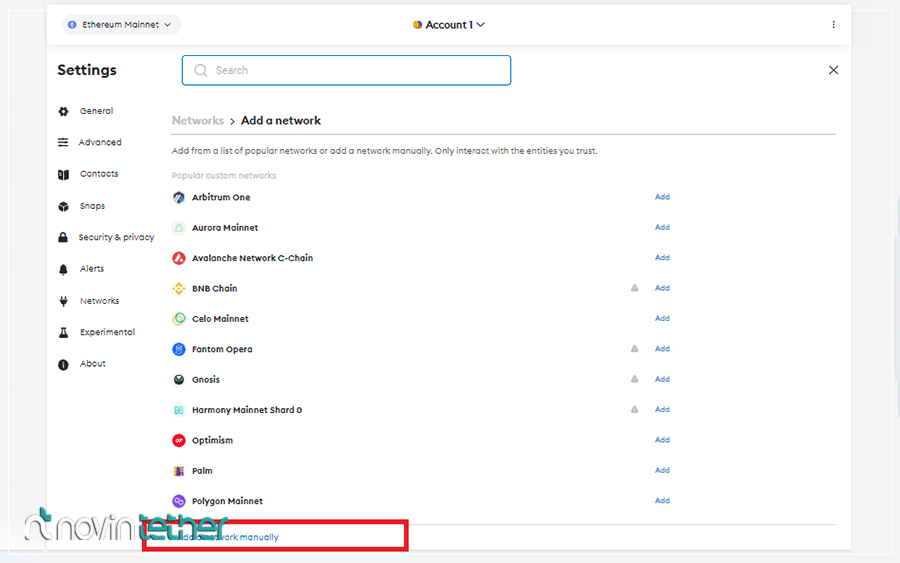Select 'Popular custom networks' label
This screenshot has height=563, width=900.
tap(224, 176)
